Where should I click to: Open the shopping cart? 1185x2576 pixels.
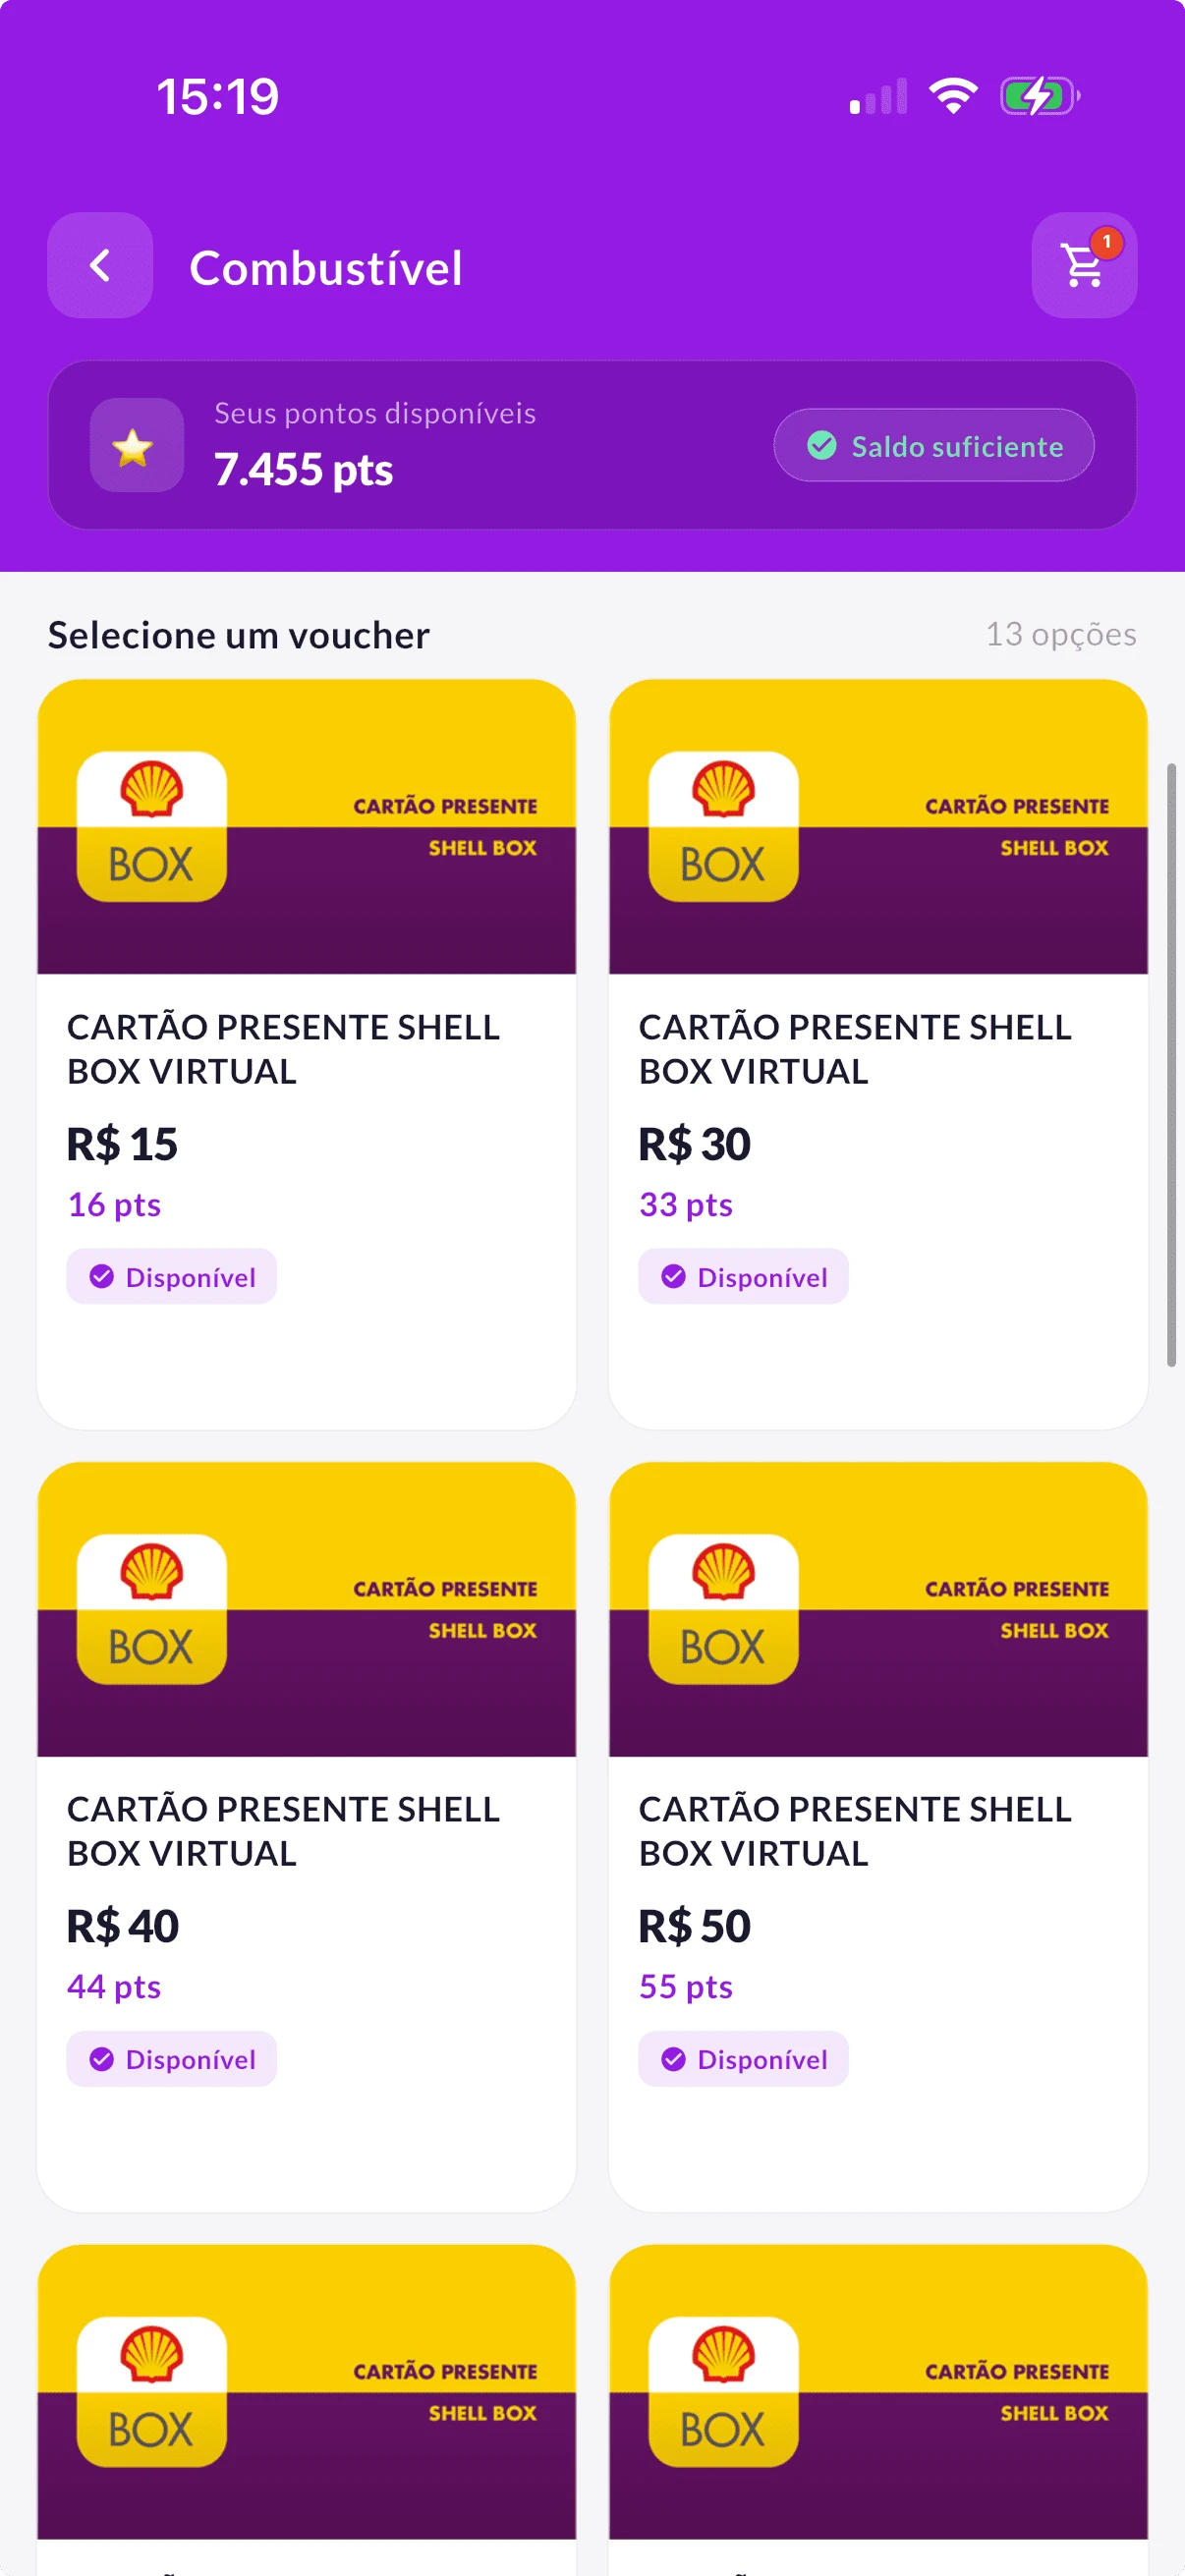tap(1083, 266)
